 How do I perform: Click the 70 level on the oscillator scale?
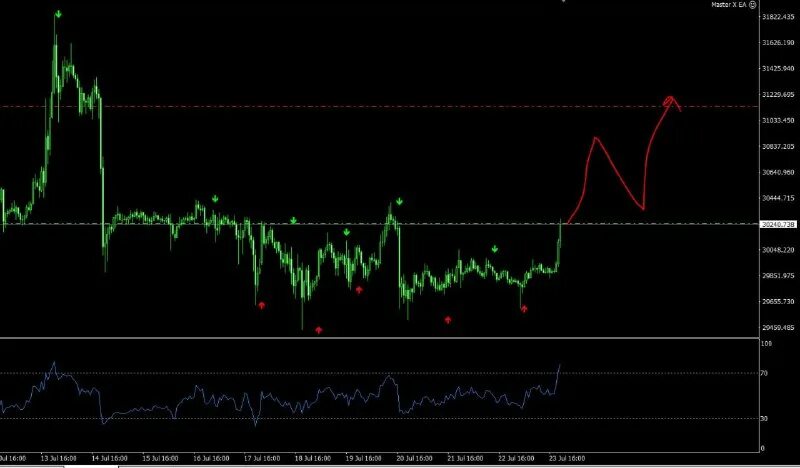pyautogui.click(x=764, y=374)
